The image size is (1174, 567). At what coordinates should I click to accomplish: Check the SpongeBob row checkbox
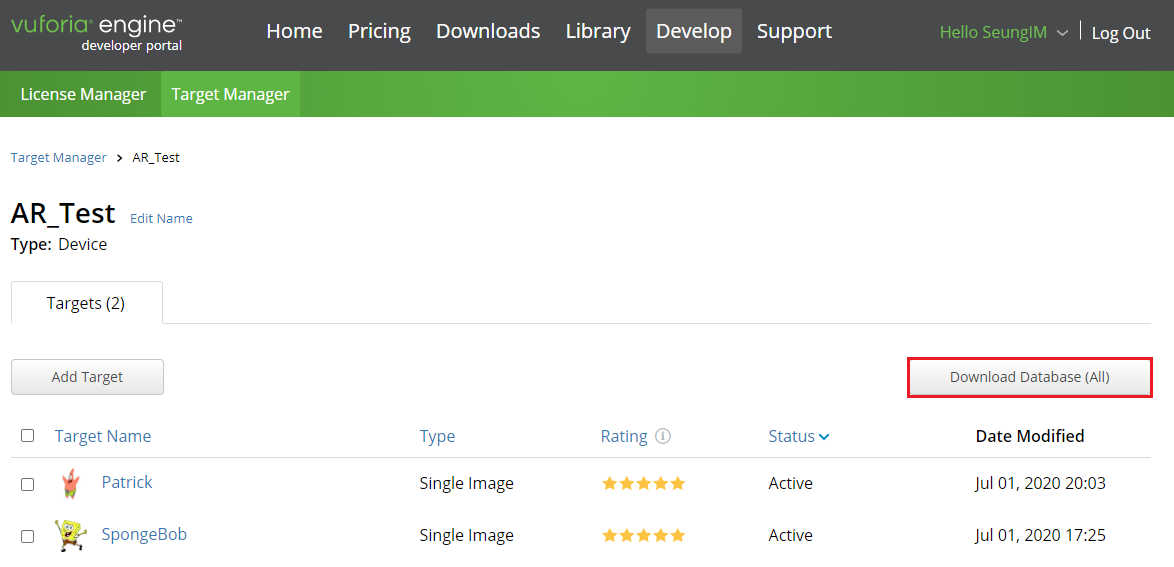point(28,536)
